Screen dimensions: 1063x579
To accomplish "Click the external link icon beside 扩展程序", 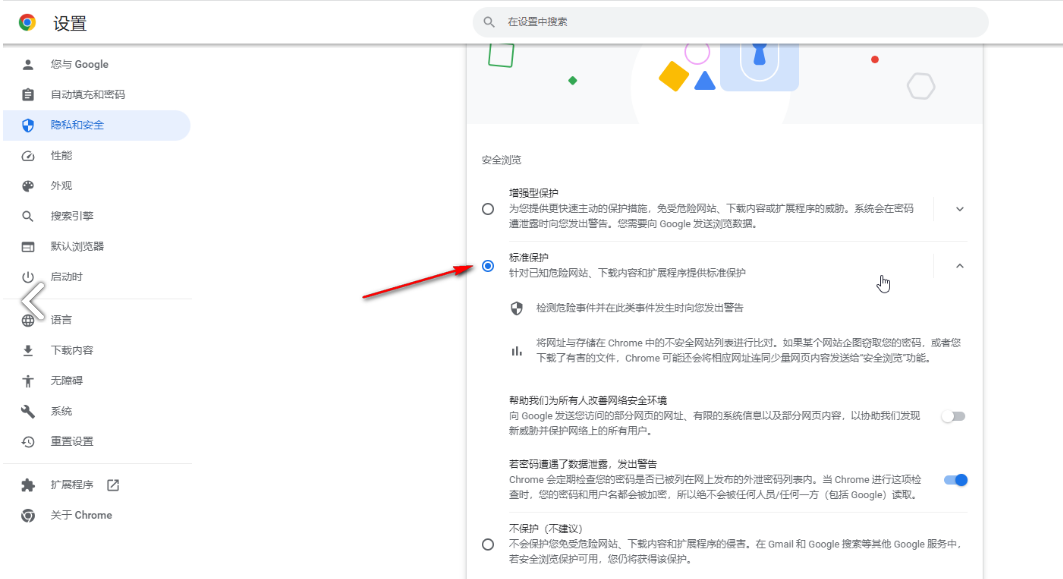I will pos(113,485).
